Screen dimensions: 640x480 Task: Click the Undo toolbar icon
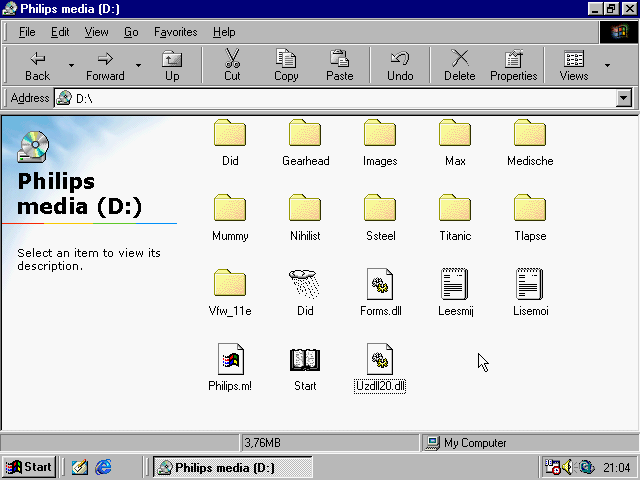400,65
